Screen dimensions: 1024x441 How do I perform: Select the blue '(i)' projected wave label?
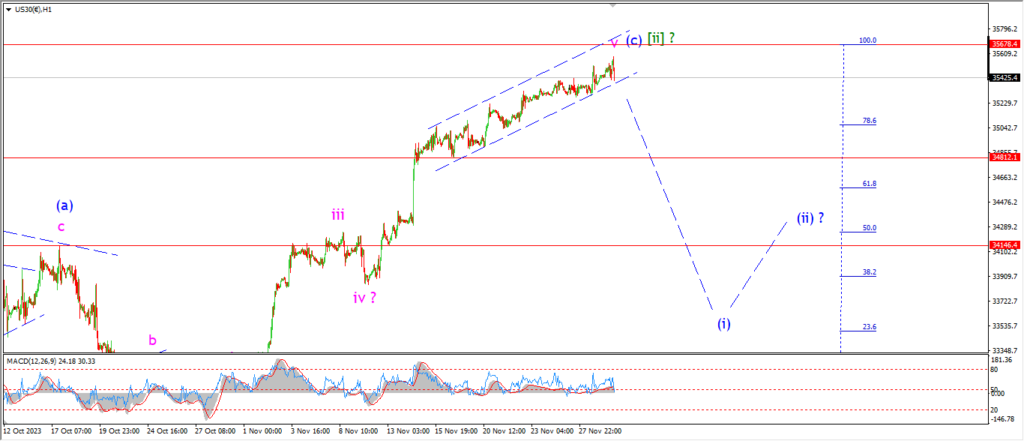point(724,322)
